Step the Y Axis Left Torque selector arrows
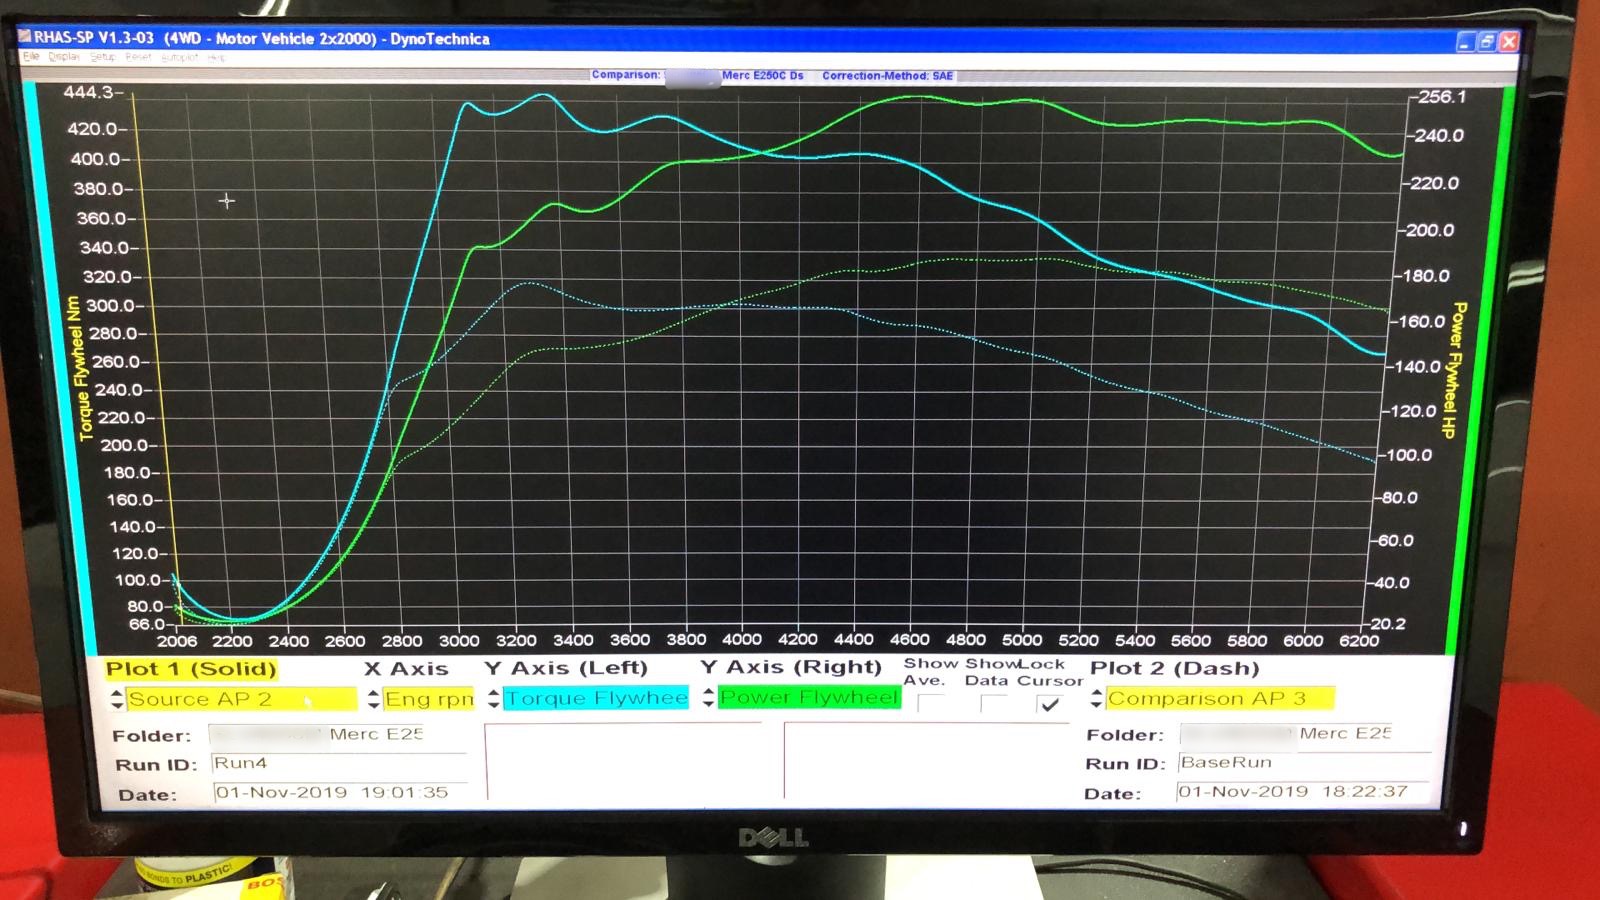This screenshot has height=900, width=1600. 493,698
